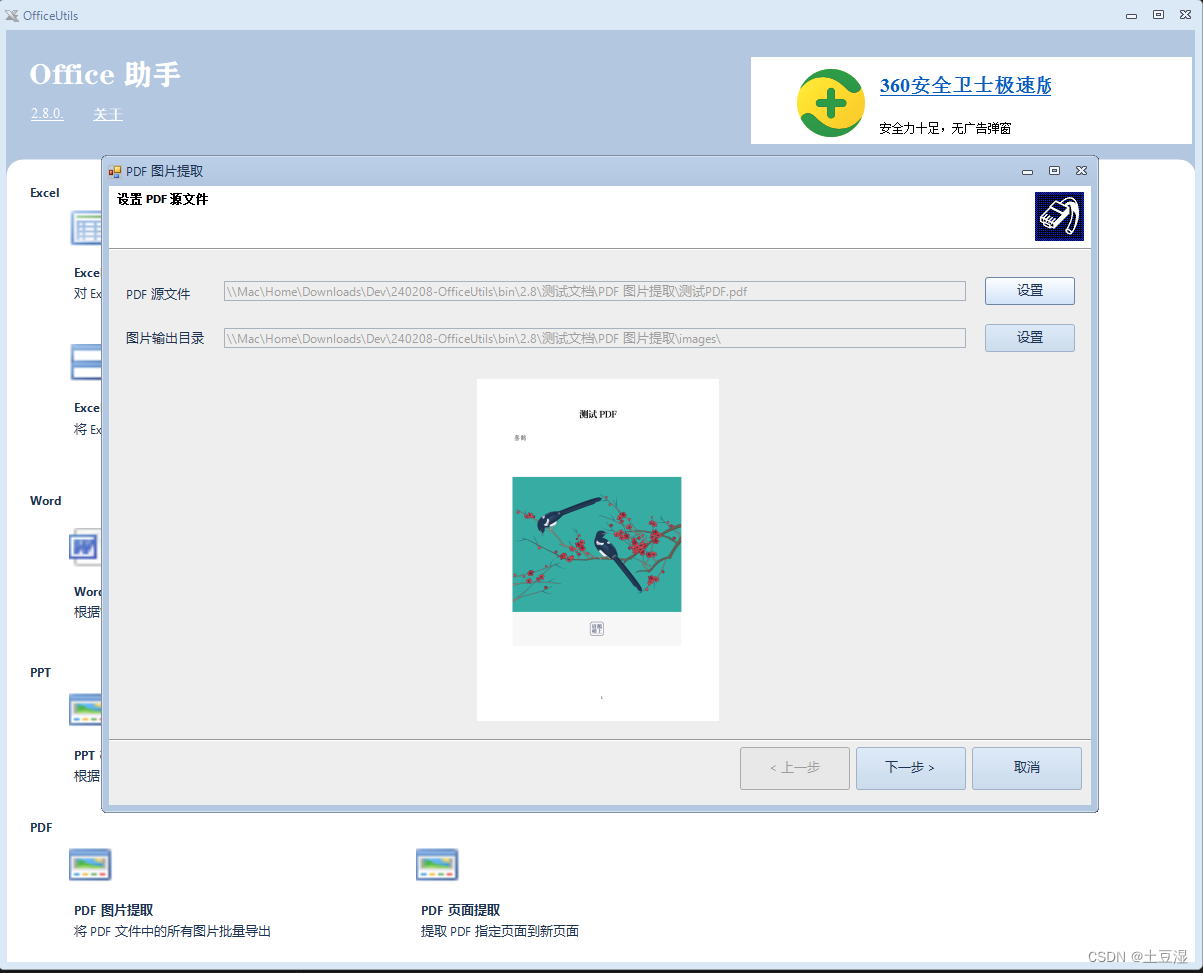The width and height of the screenshot is (1203, 973).
Task: Click the 提取 PDF 指定页面到新页面 description
Action: coord(500,931)
